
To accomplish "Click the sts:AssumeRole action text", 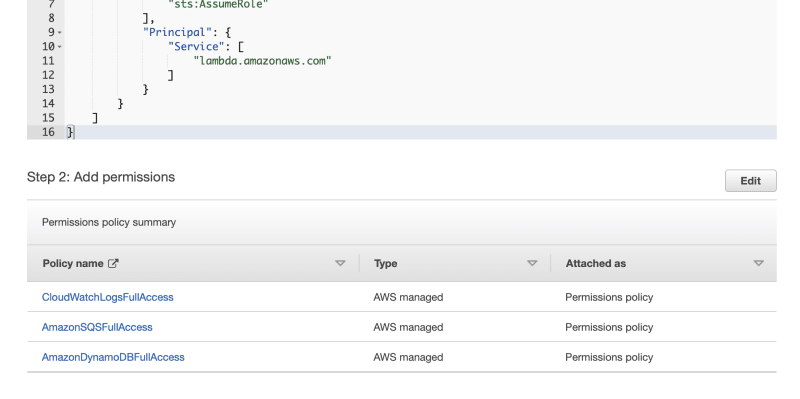I will click(218, 6).
